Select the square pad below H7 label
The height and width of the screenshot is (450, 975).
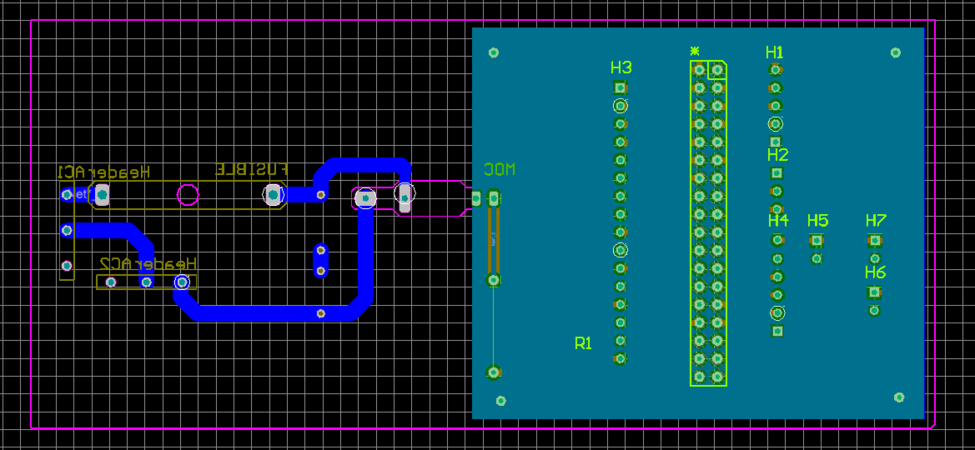(x=875, y=240)
